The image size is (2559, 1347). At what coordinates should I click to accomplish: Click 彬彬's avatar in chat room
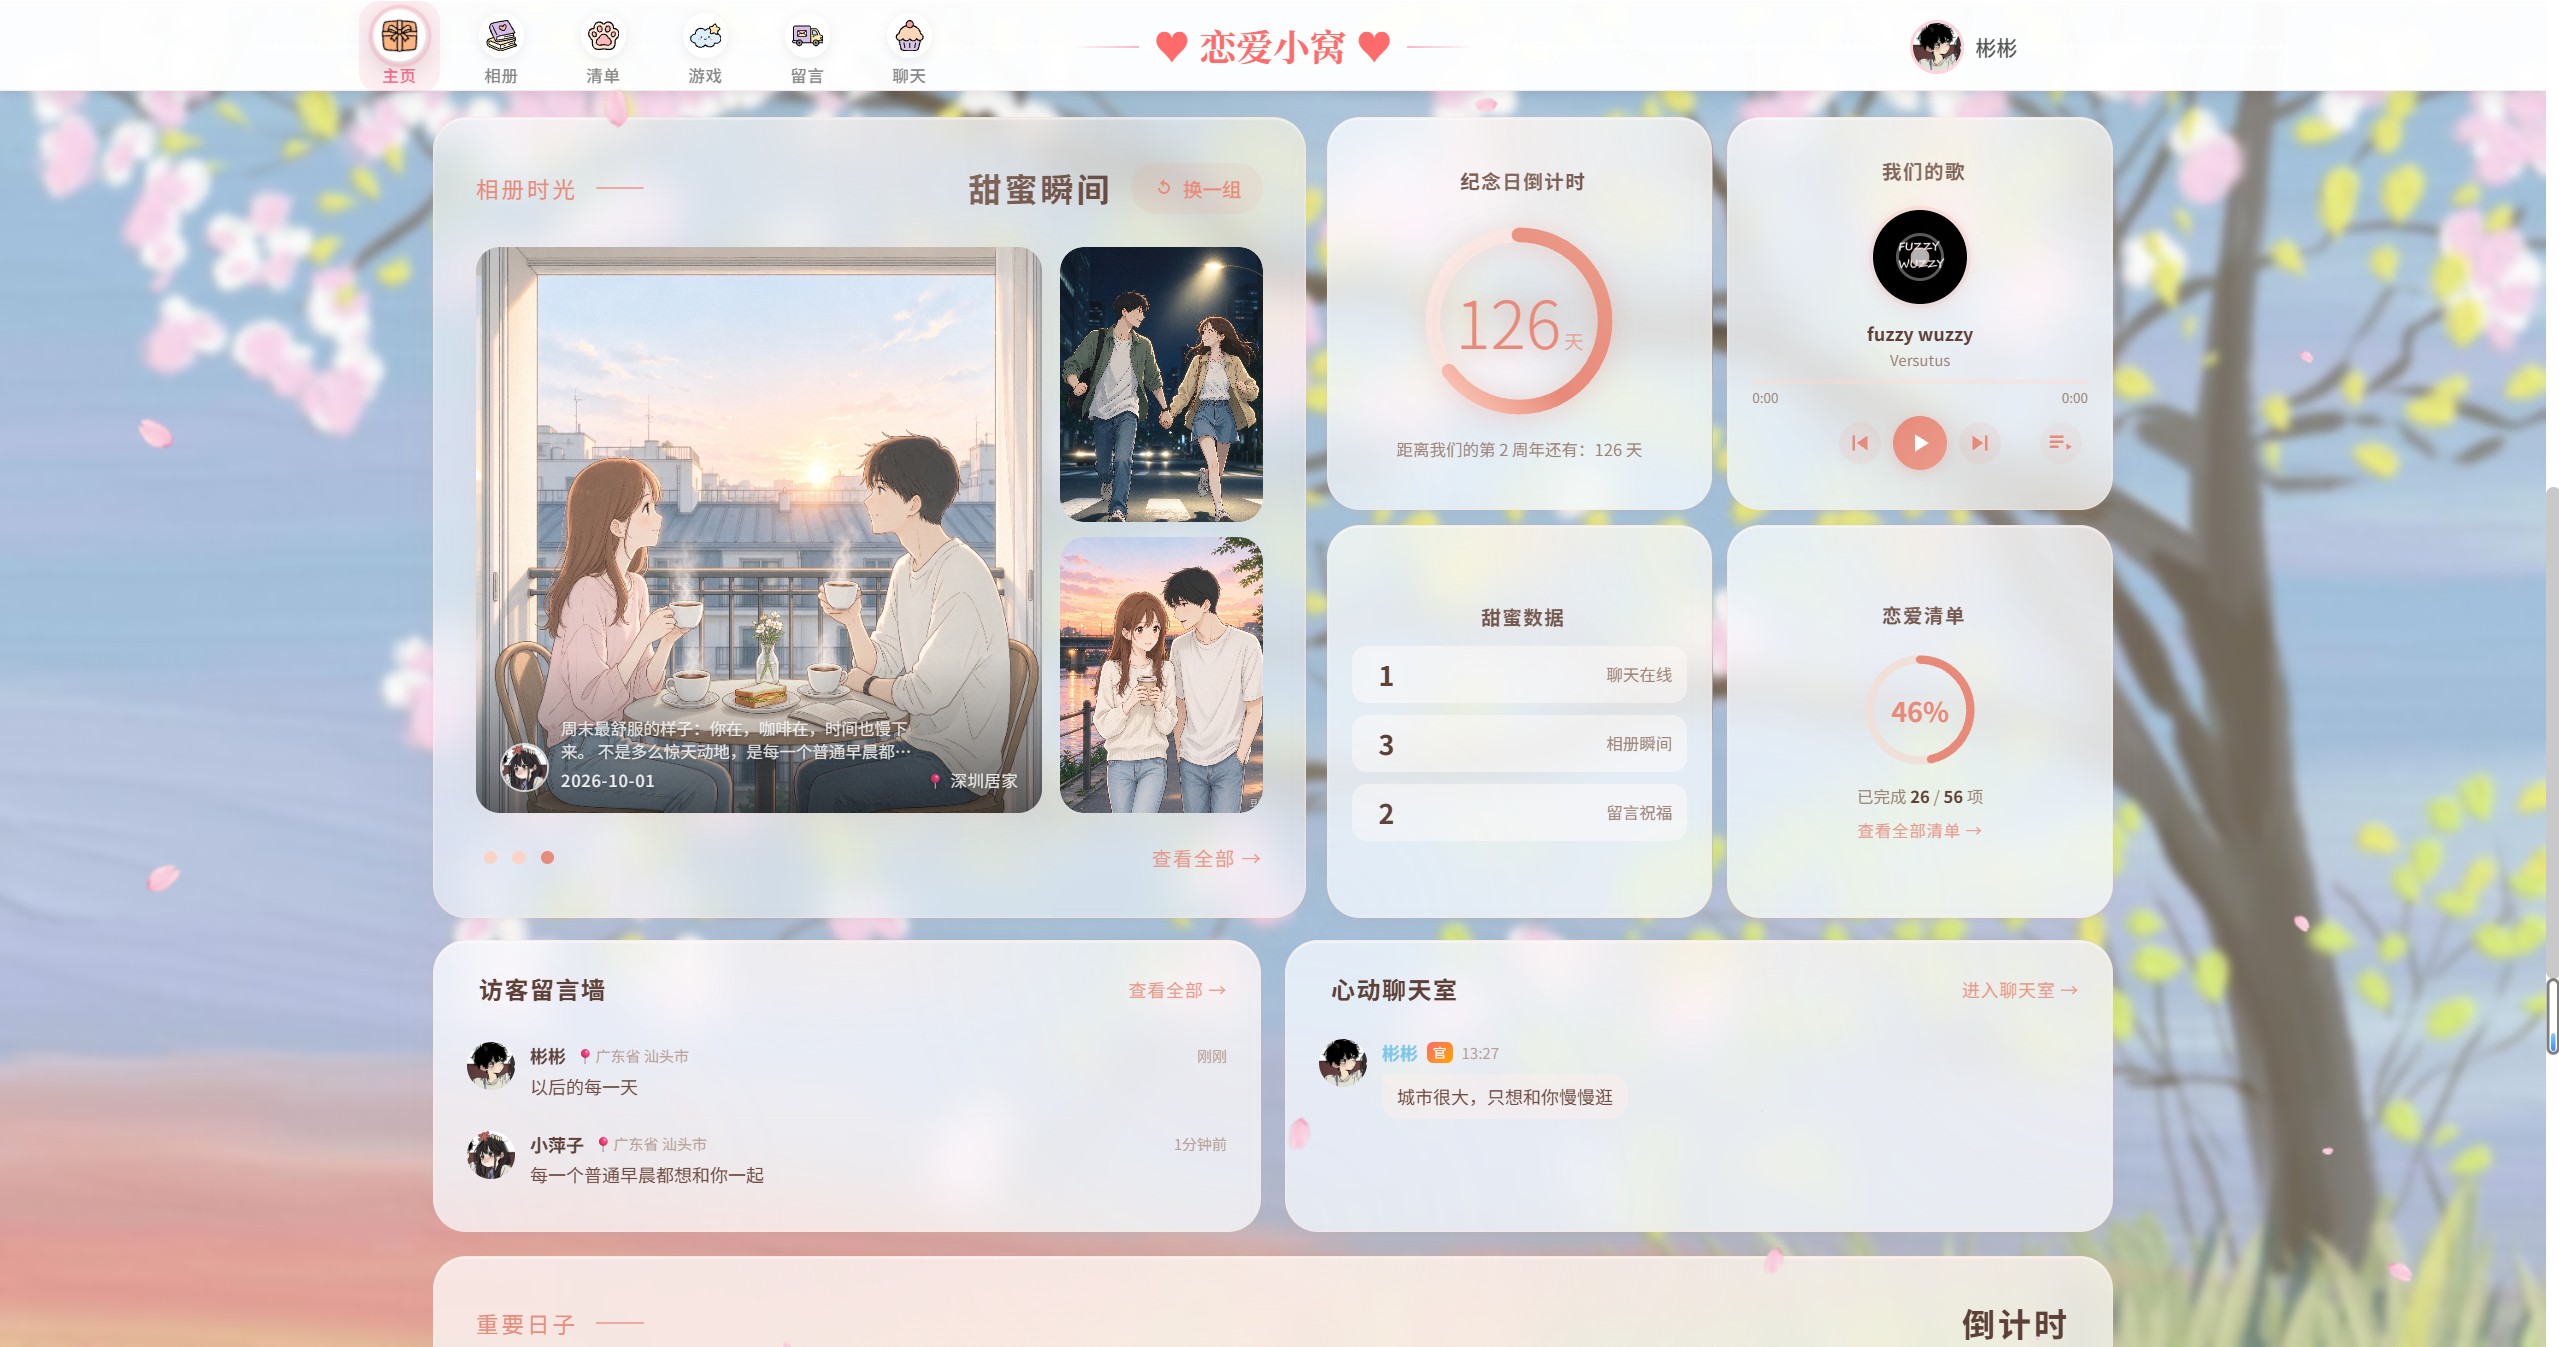click(x=1343, y=1062)
